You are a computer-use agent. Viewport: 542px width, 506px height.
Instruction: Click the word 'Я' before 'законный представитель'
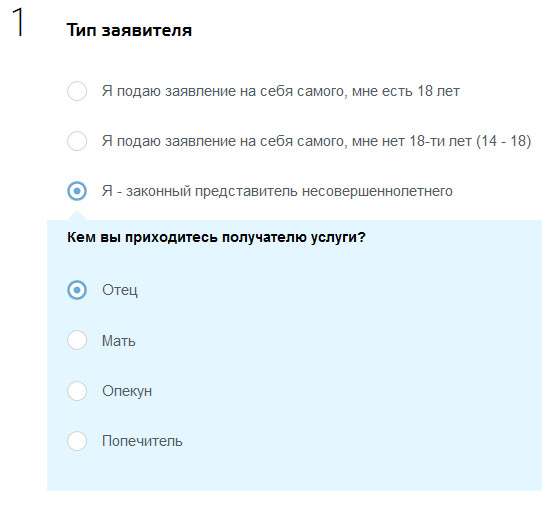(107, 191)
